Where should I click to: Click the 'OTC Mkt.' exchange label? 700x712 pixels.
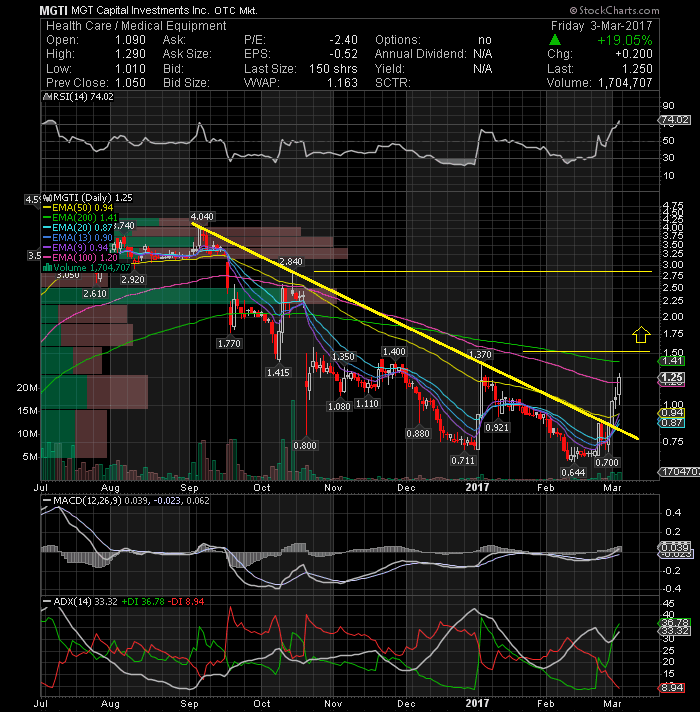click(236, 10)
